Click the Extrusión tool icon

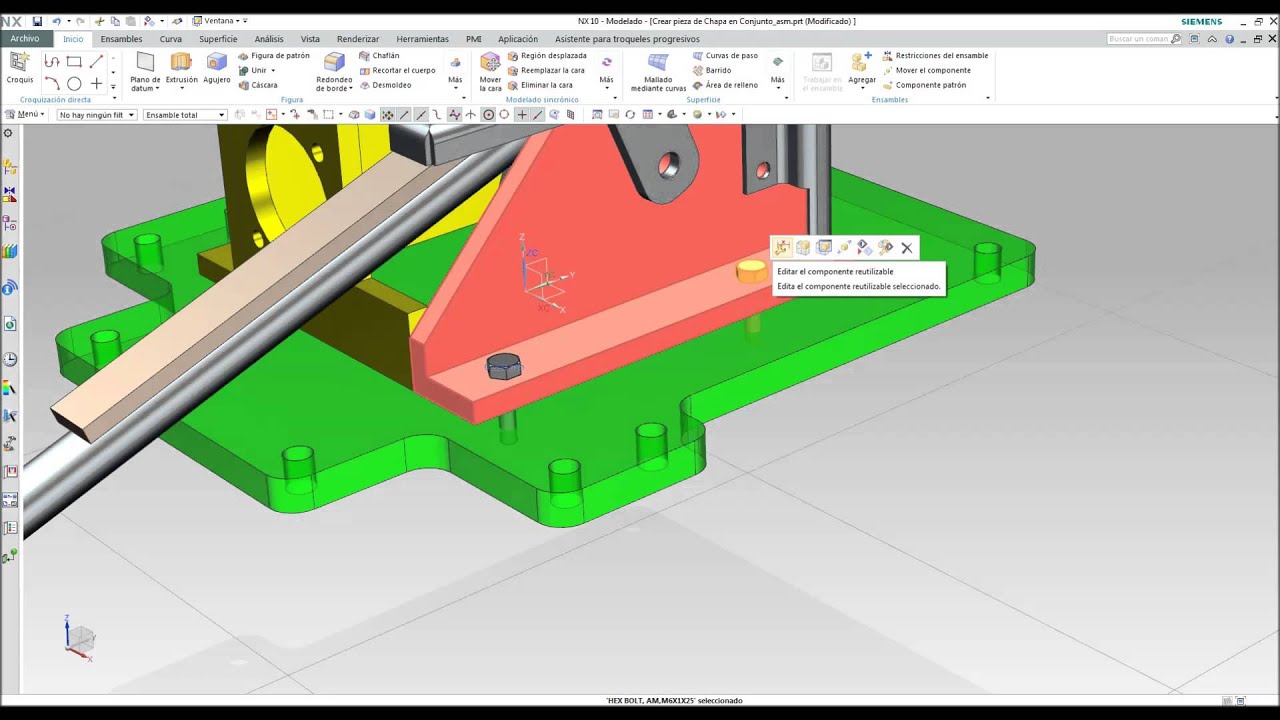click(x=181, y=62)
